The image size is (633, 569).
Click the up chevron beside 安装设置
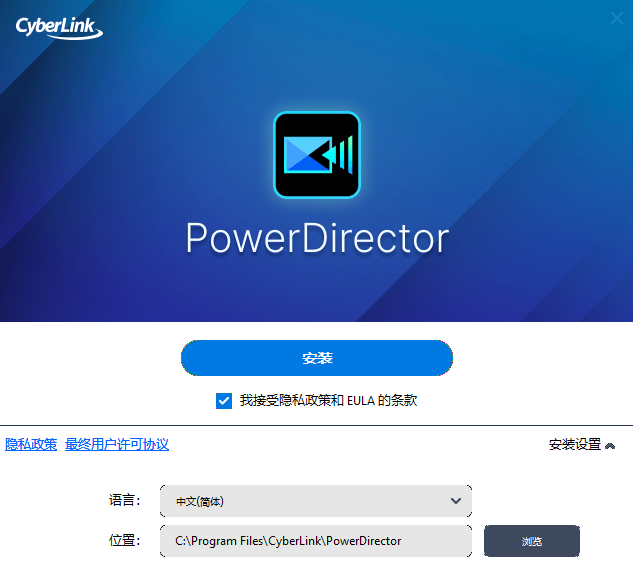pos(610,446)
